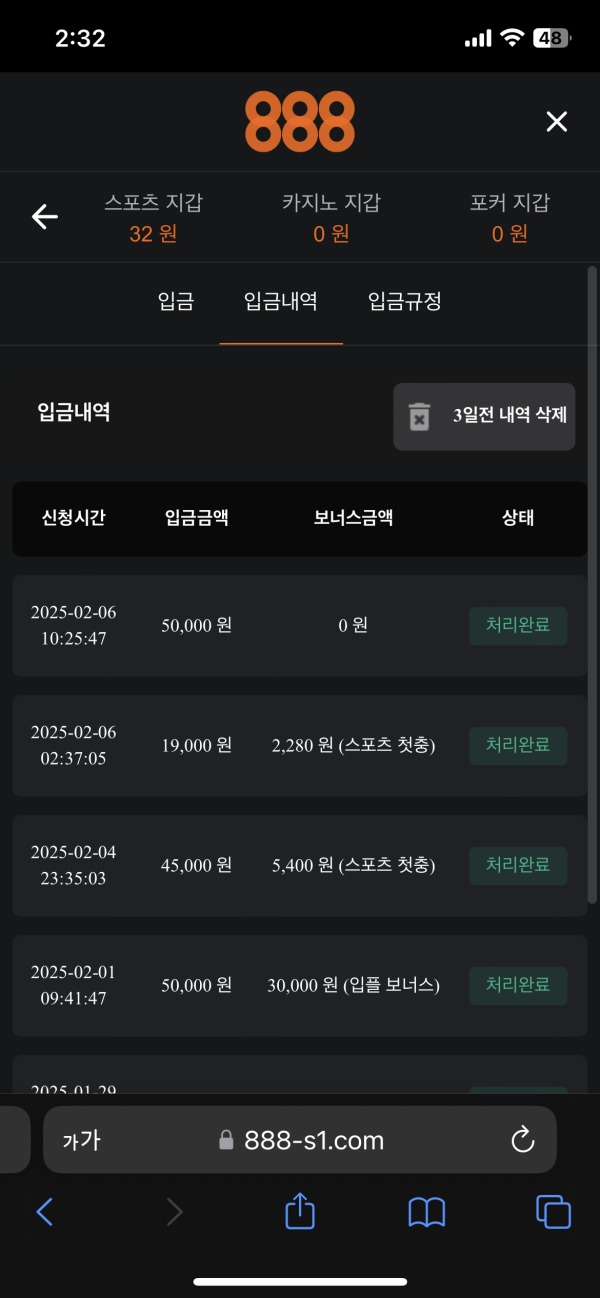Tap the padlock icon in the address bar
The image size is (600, 1298).
(x=227, y=1139)
